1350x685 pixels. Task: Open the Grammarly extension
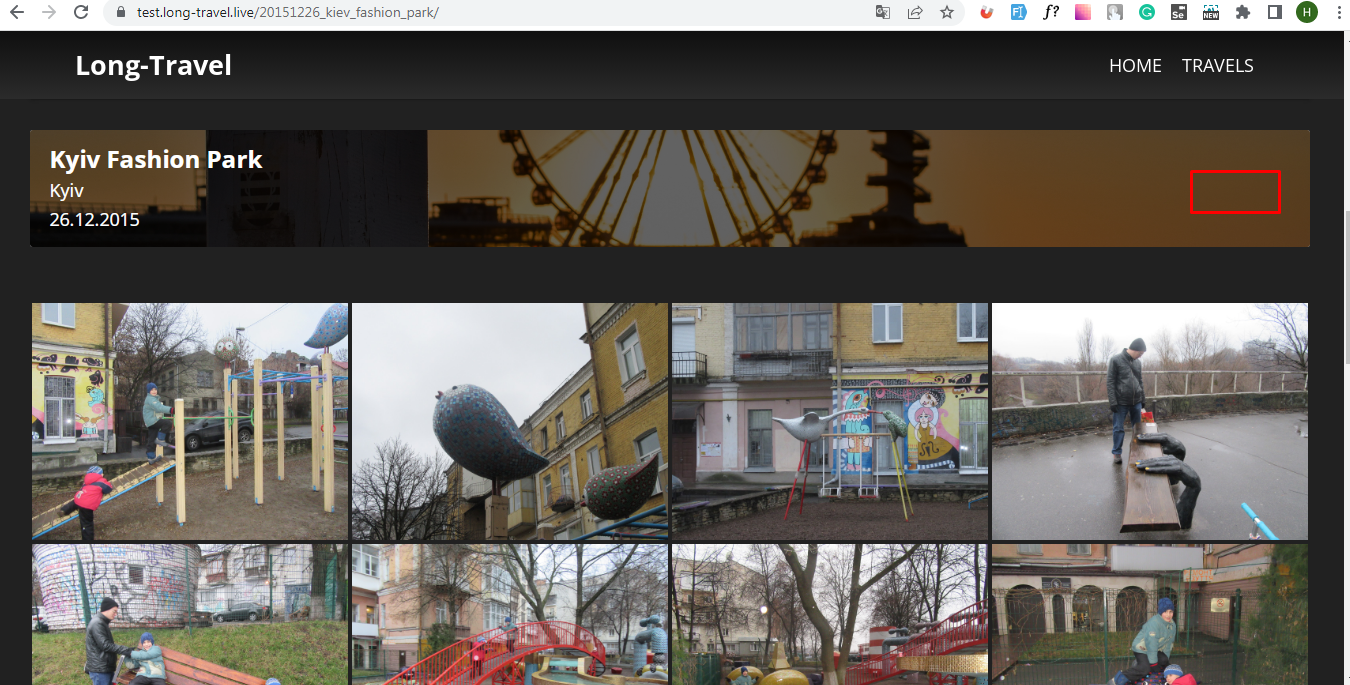(1146, 13)
